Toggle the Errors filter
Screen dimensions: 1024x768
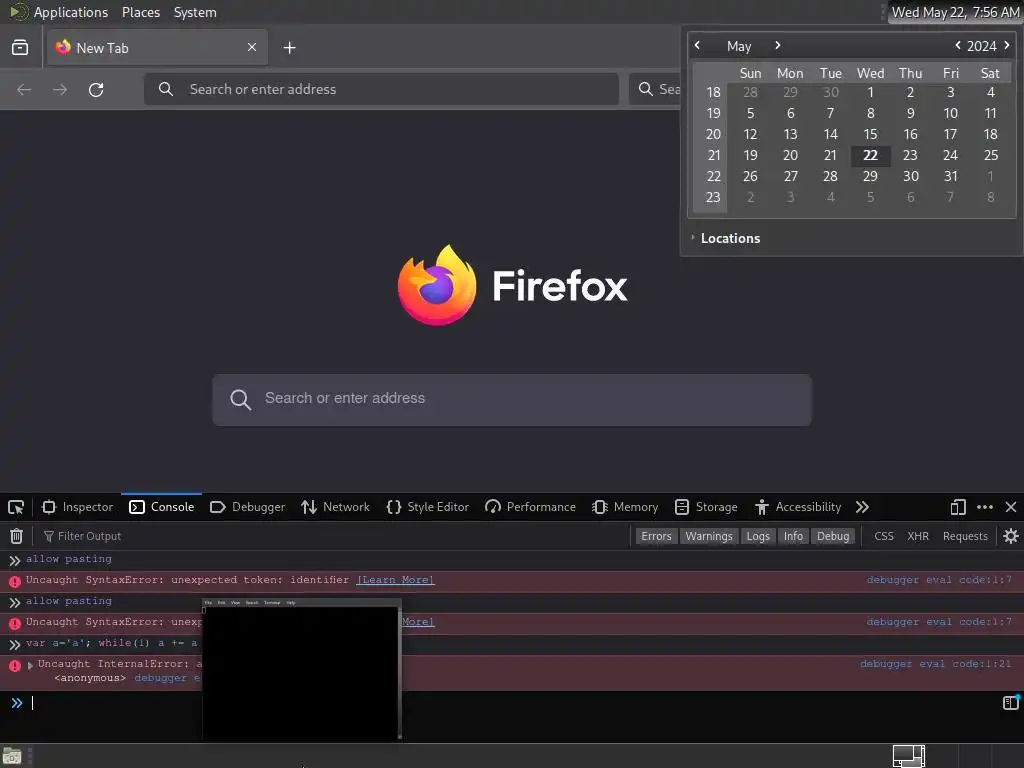tap(656, 536)
